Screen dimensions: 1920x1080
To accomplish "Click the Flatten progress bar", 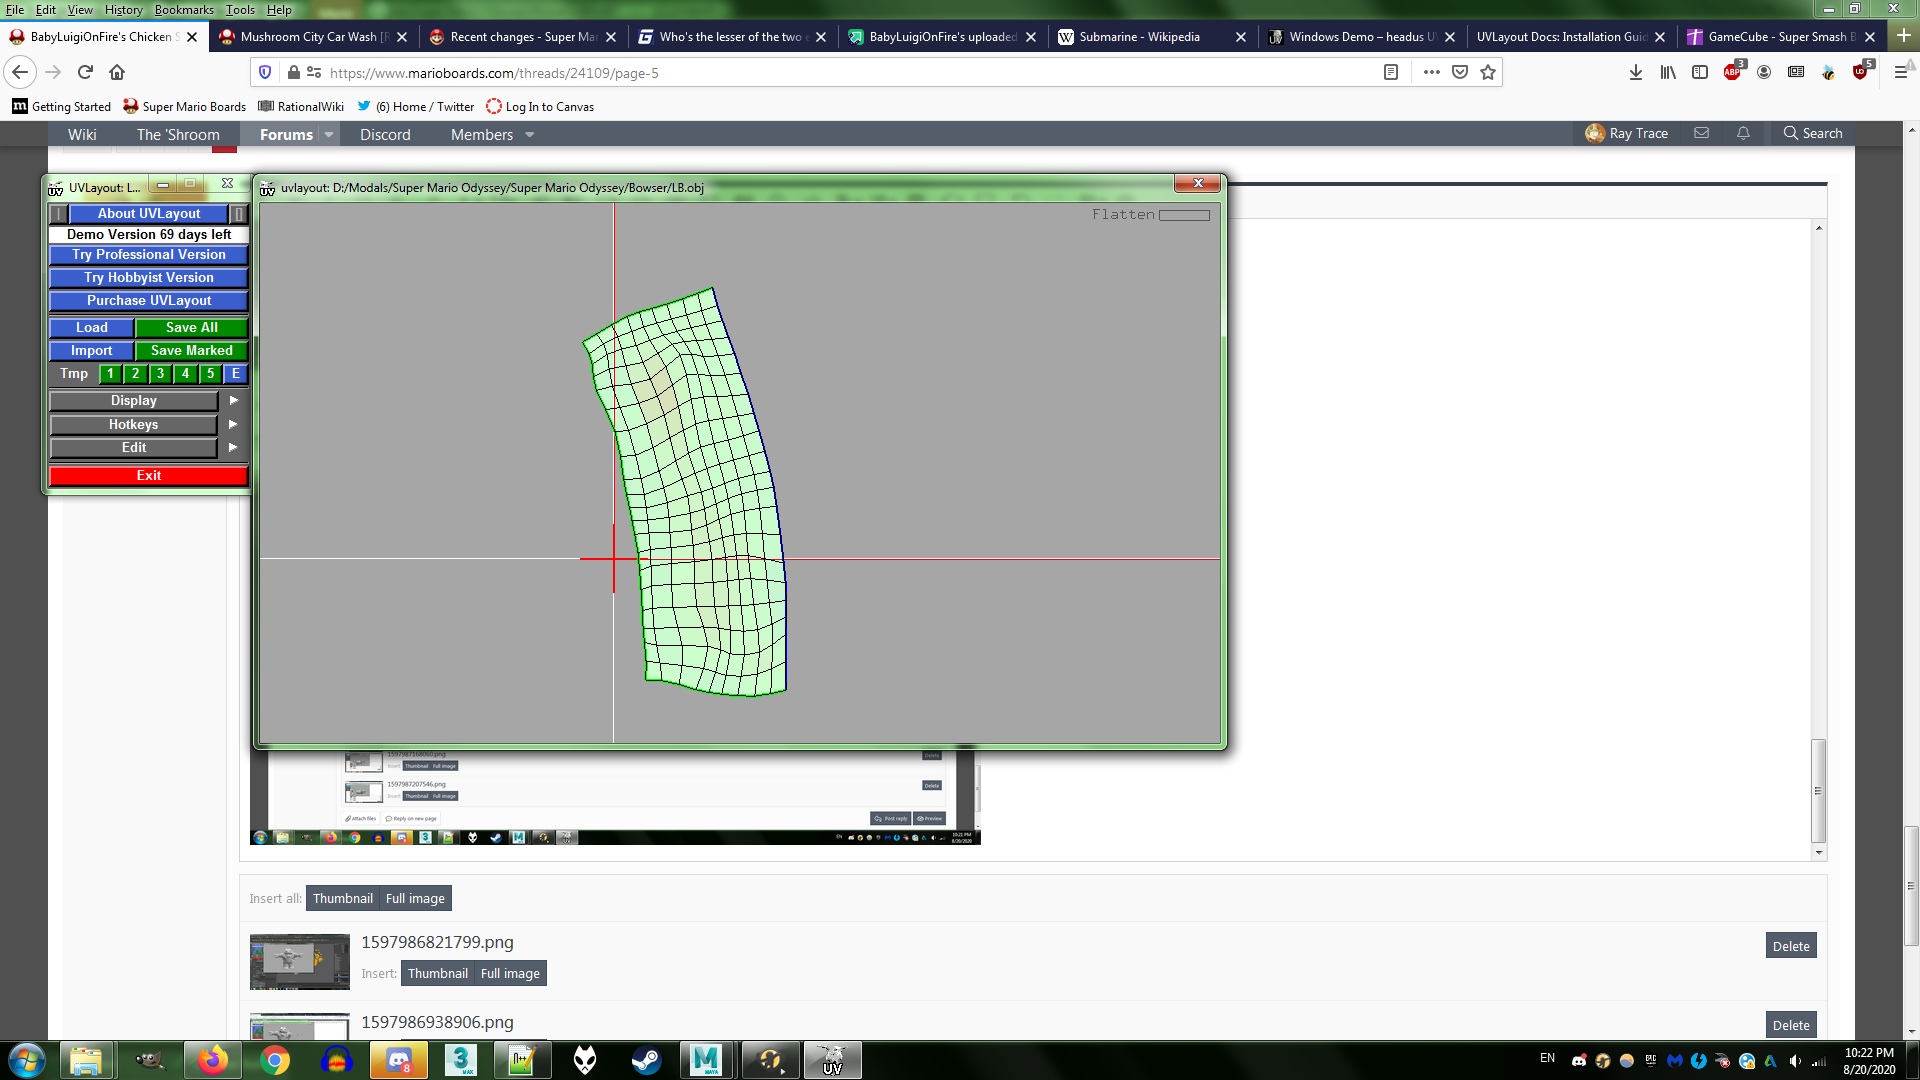I will [x=1184, y=215].
